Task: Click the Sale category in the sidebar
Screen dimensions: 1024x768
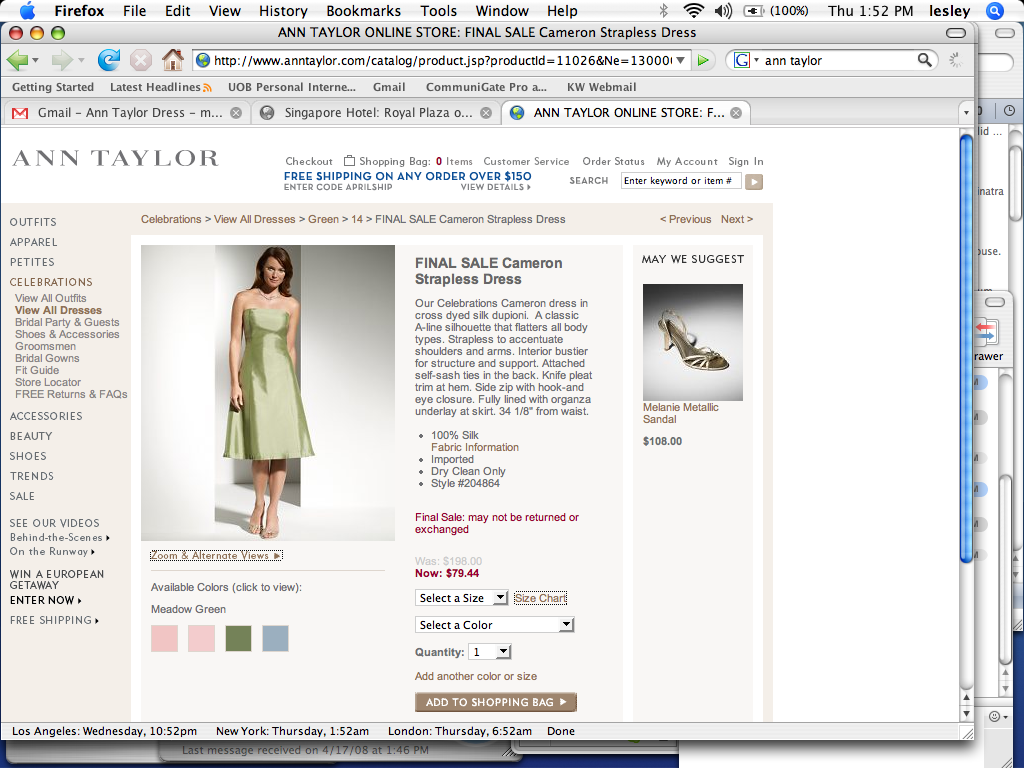Action: [x=22, y=496]
